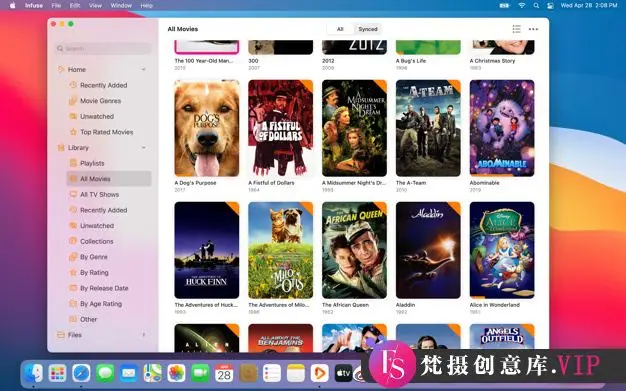
Task: Open A Midsummer Night's Dream poster
Action: (x=355, y=128)
